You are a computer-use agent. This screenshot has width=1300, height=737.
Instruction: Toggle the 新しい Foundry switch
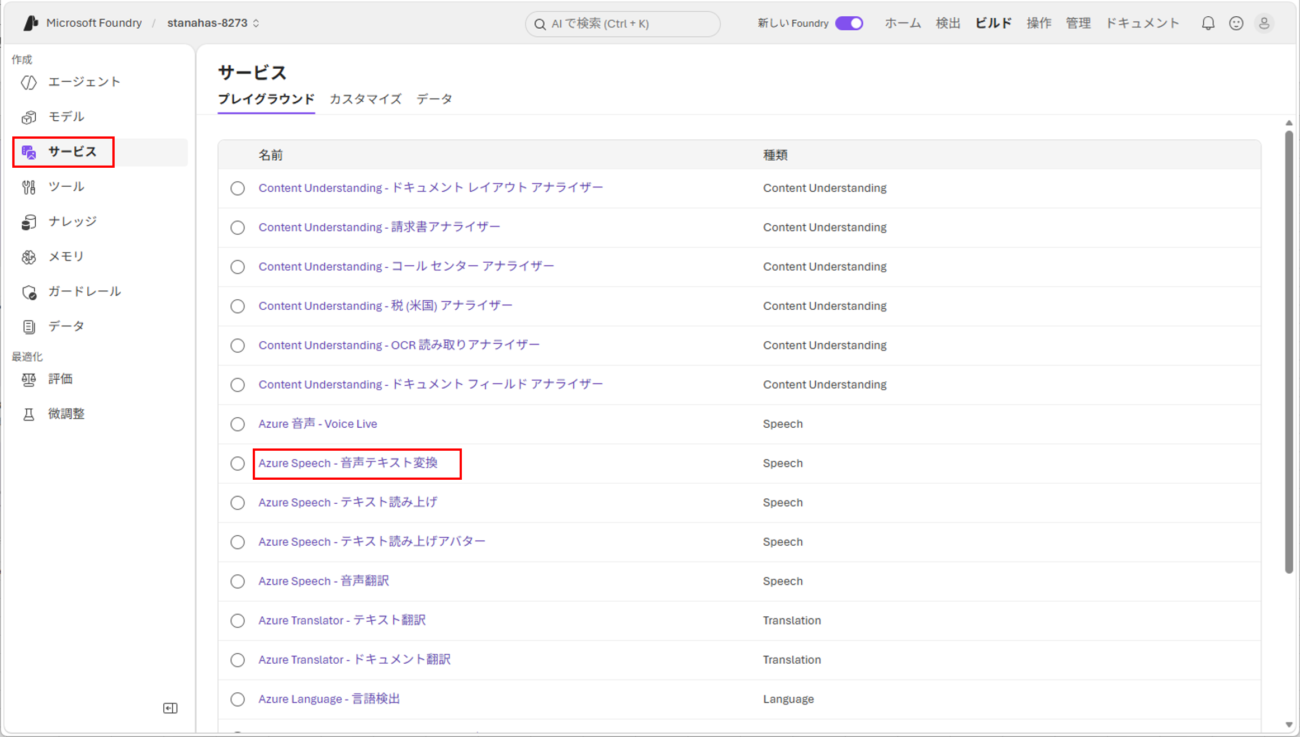pyautogui.click(x=849, y=23)
